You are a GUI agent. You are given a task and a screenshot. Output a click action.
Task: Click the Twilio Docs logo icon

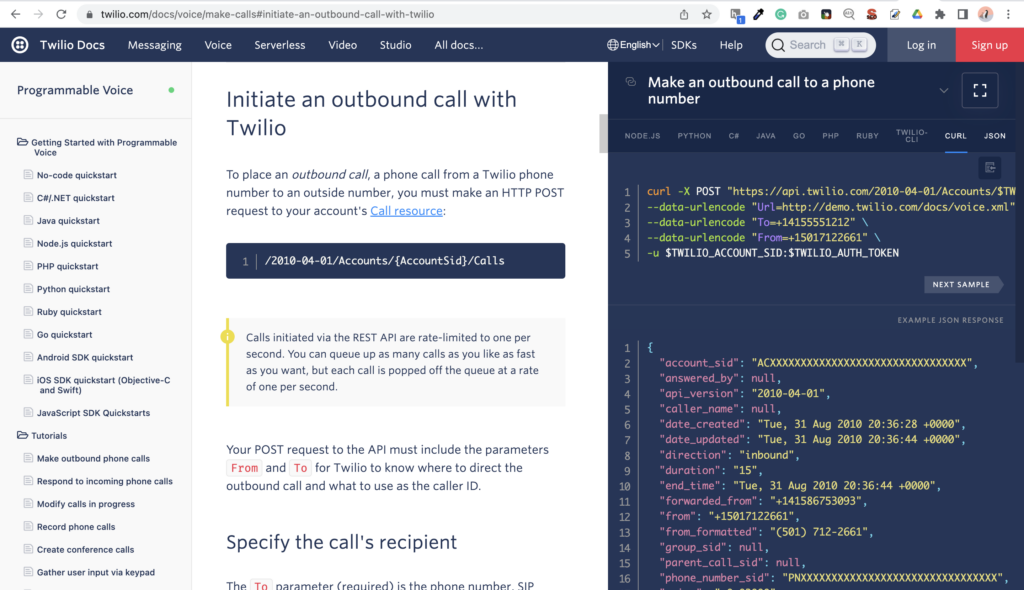[x=20, y=44]
